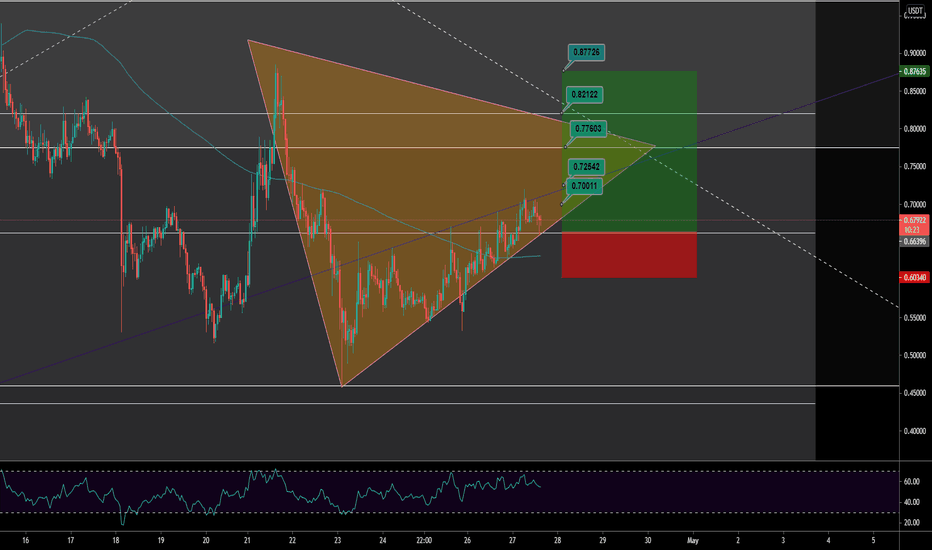
Task: Click date 30 on time axis
Action: (x=648, y=540)
